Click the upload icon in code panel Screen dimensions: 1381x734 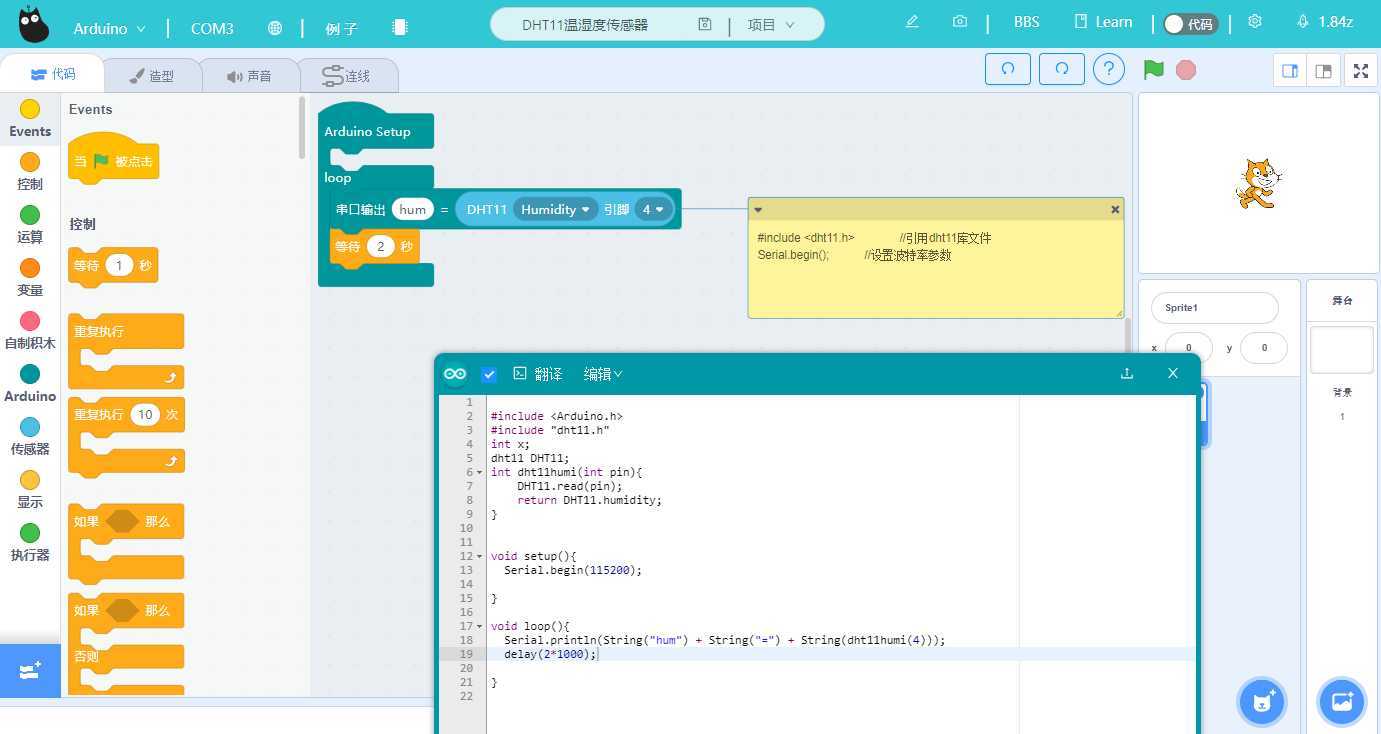tap(1127, 373)
